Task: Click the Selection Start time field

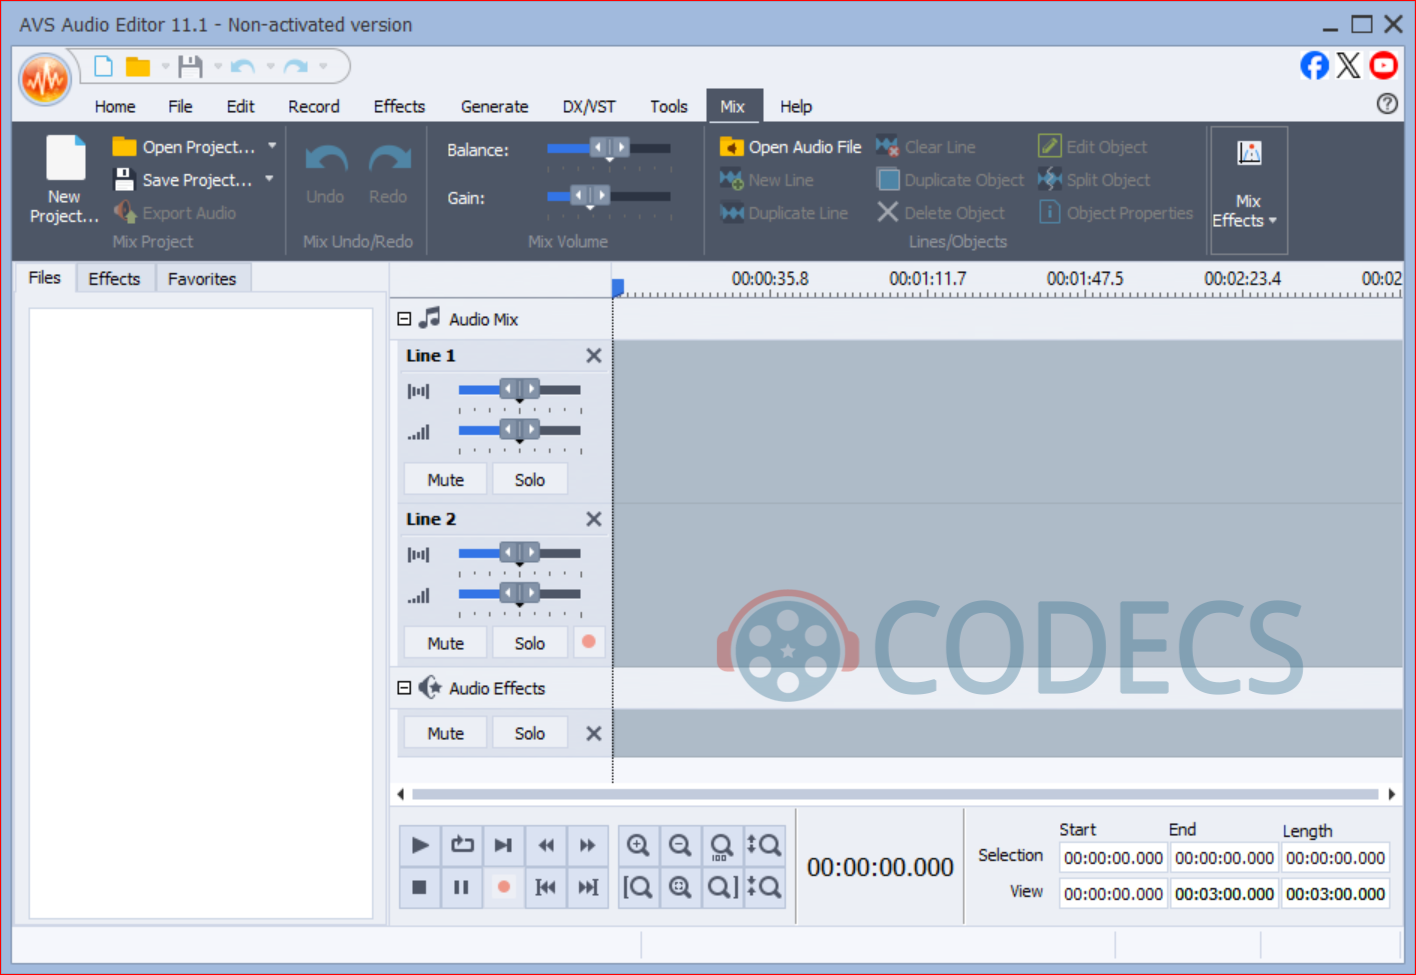Action: pos(1112,858)
